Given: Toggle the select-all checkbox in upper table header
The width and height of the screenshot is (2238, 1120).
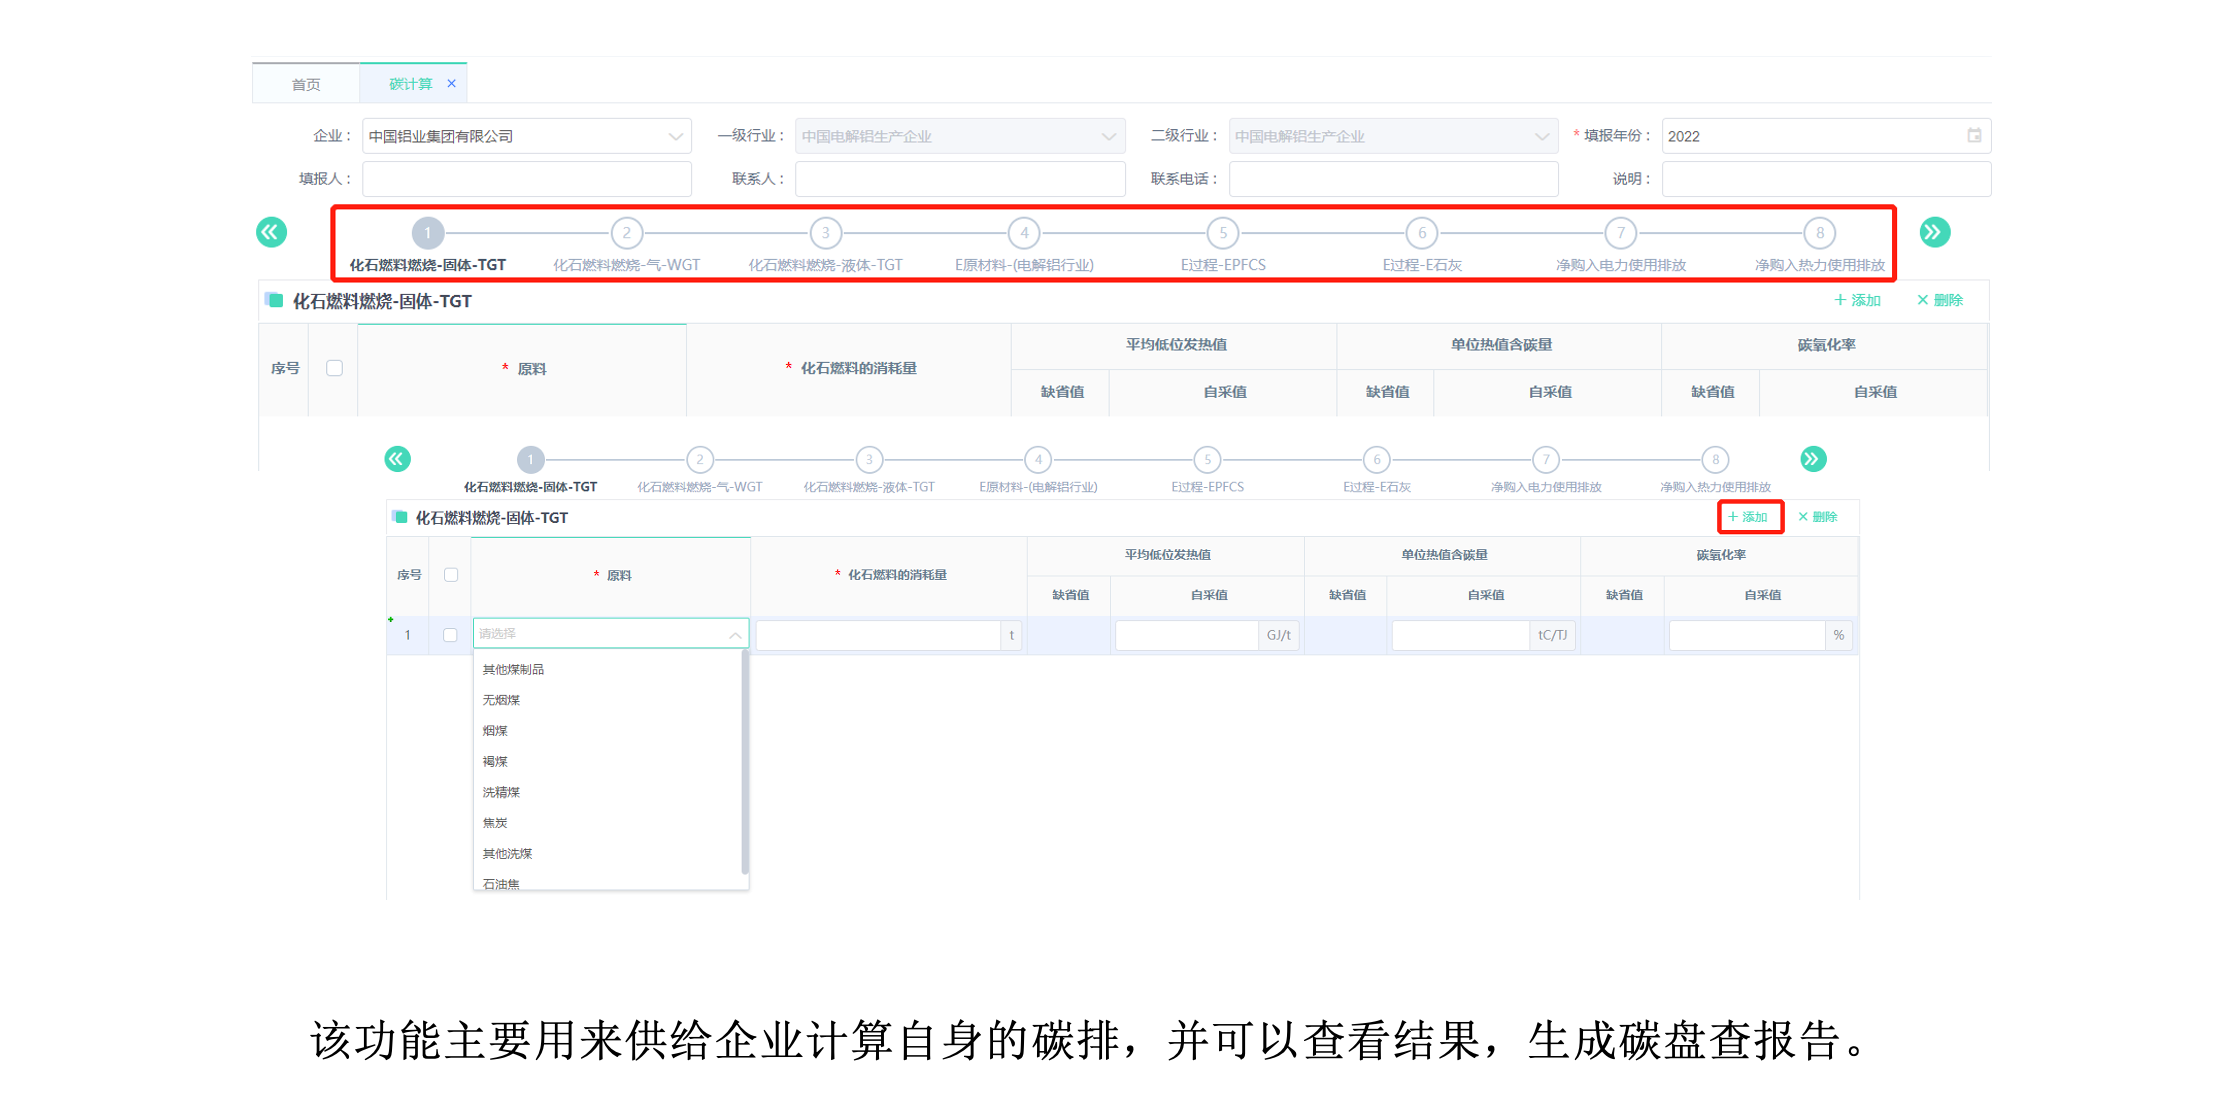Looking at the screenshot, I should [335, 368].
